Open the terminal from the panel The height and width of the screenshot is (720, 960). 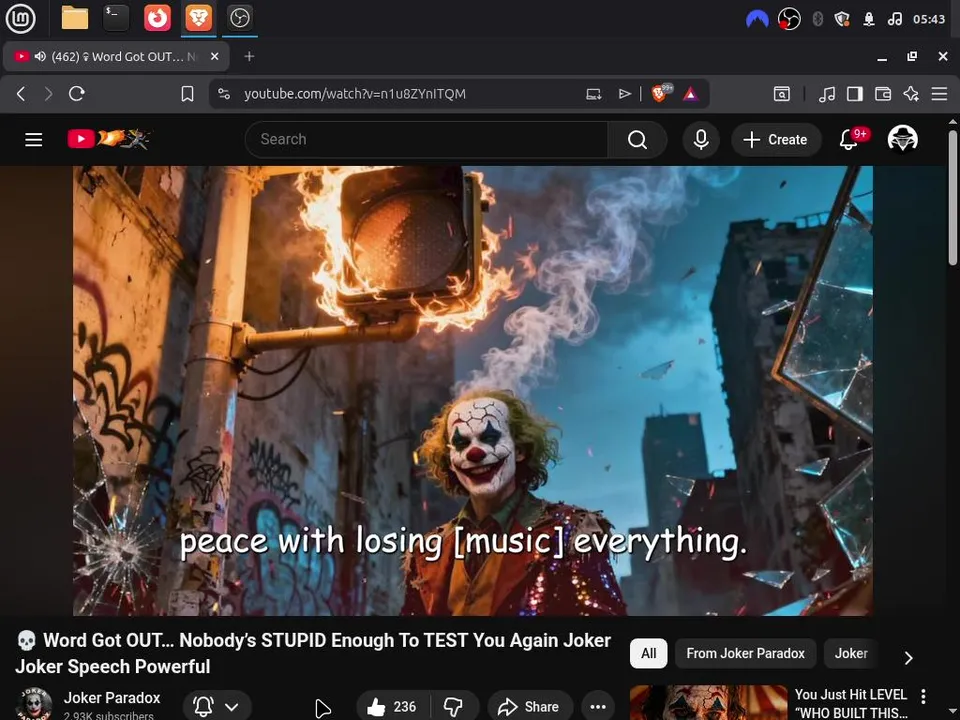tap(116, 18)
